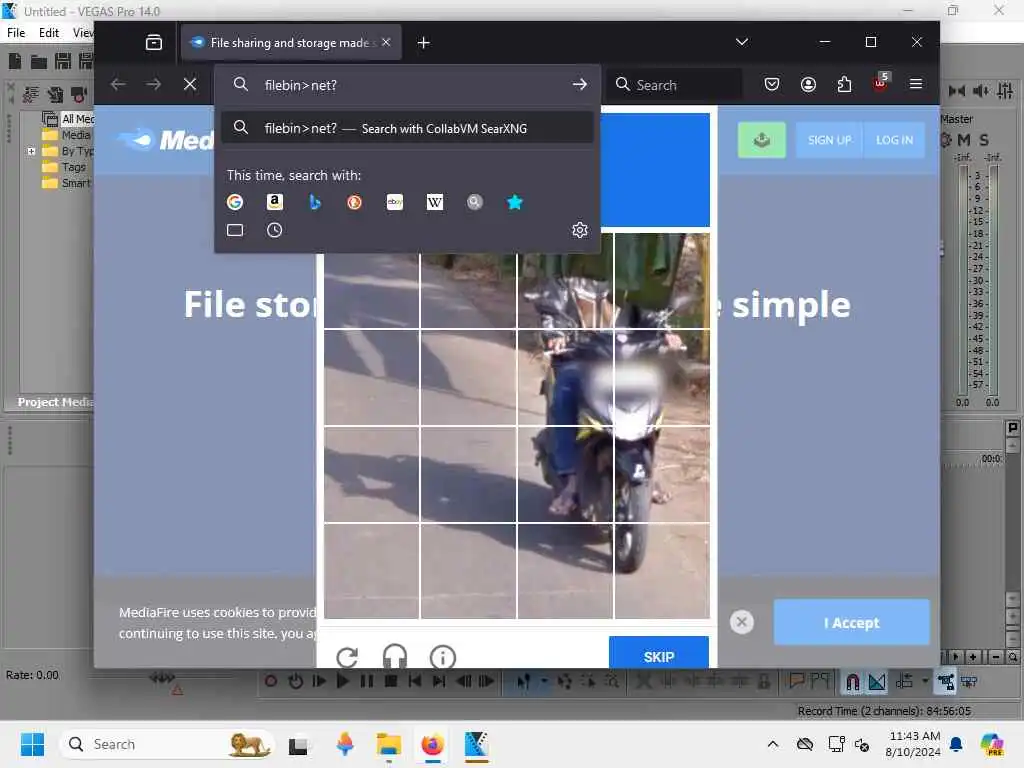
Task: Click the go arrow in address bar
Action: (x=579, y=85)
